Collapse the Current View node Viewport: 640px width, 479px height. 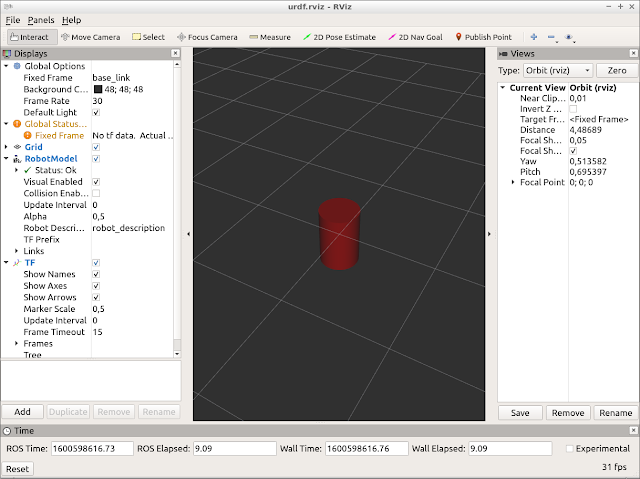click(x=503, y=88)
